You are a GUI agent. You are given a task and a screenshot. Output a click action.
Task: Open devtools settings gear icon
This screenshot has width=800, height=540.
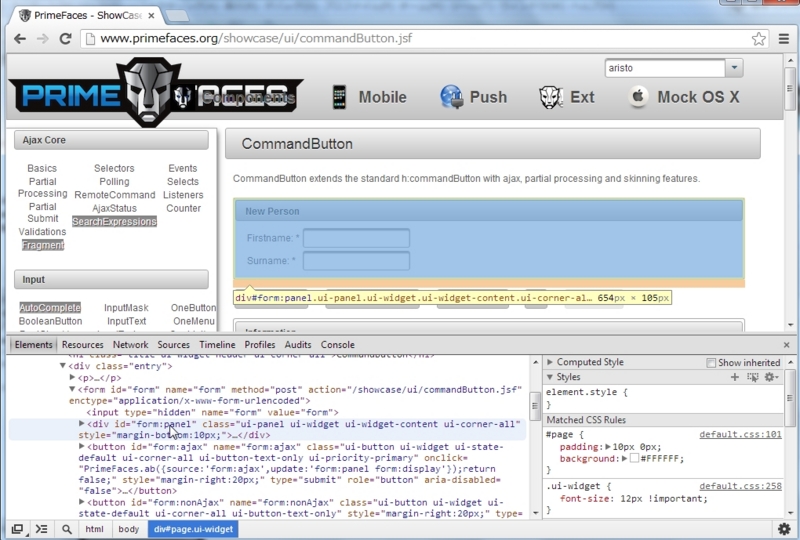pyautogui.click(x=784, y=529)
